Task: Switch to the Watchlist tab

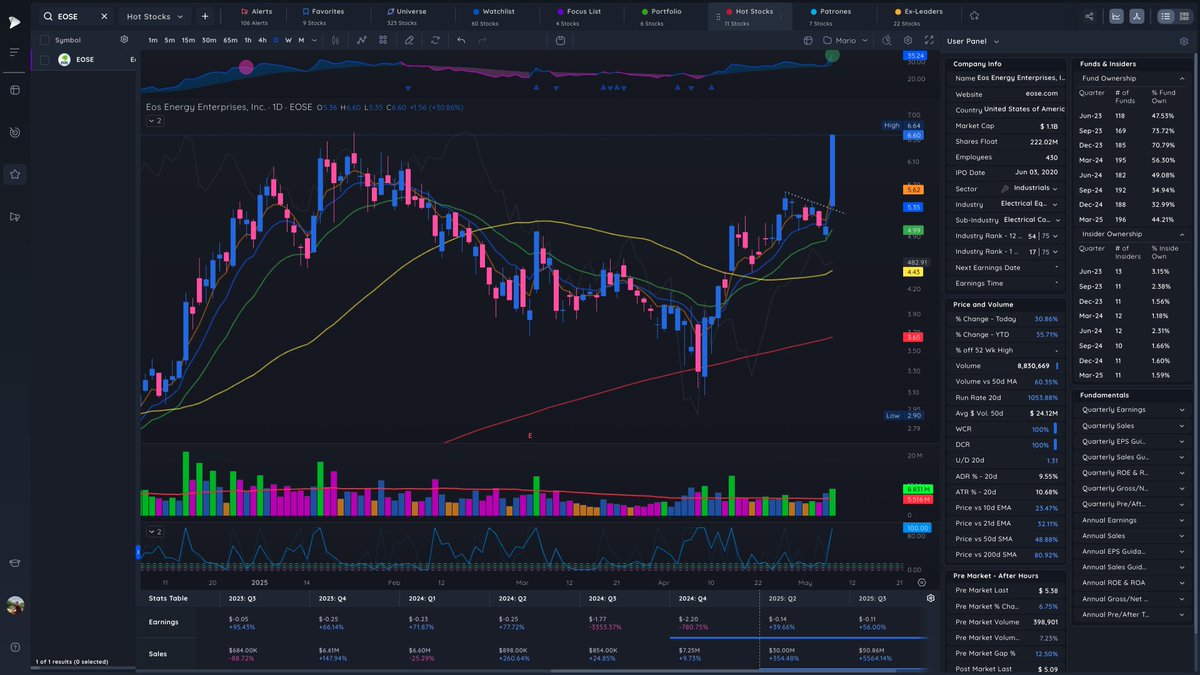Action: point(492,16)
